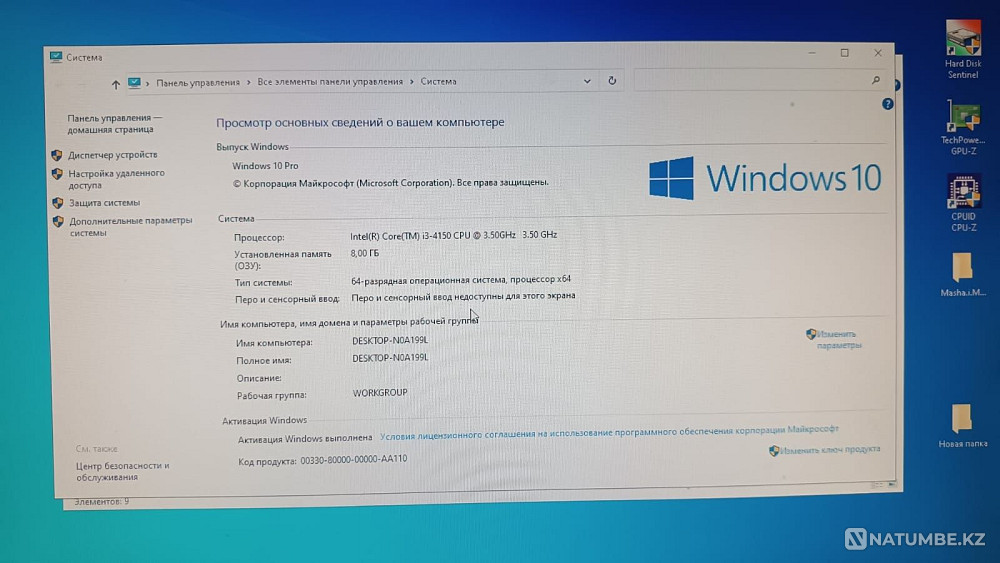The width and height of the screenshot is (1000, 563).
Task: Expand the address bar history dropdown
Action: pos(587,81)
